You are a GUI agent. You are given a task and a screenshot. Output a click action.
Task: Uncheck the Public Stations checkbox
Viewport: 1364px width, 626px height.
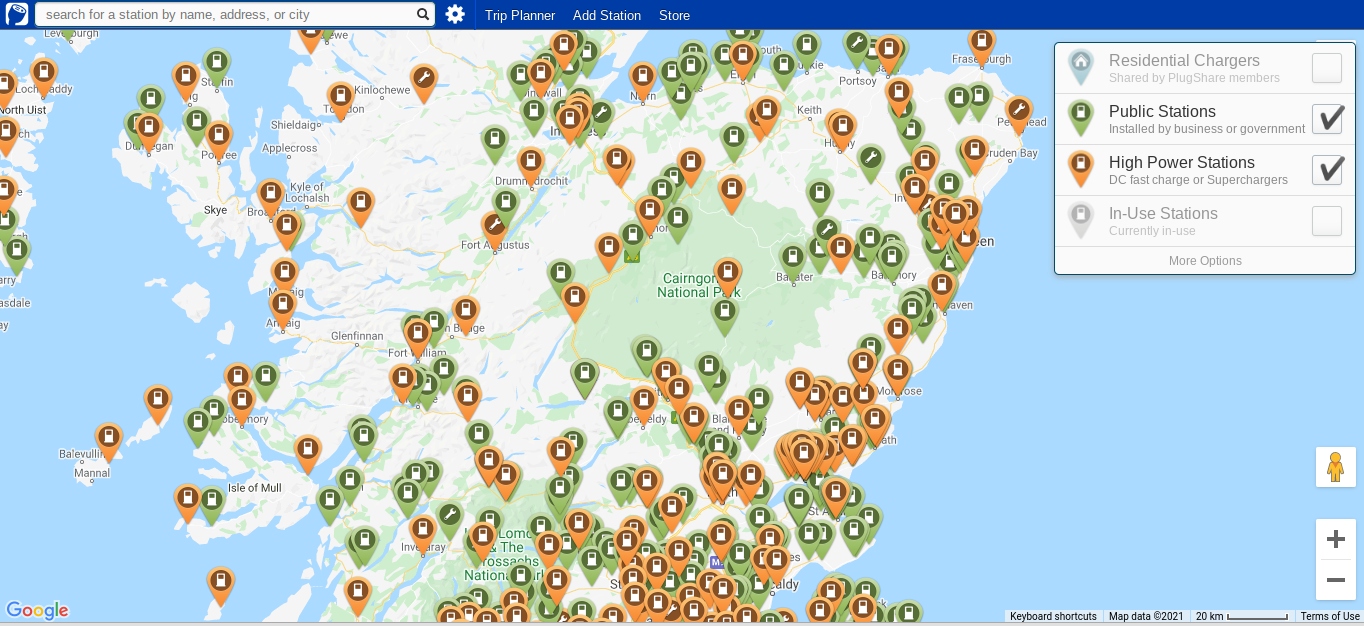pyautogui.click(x=1327, y=119)
